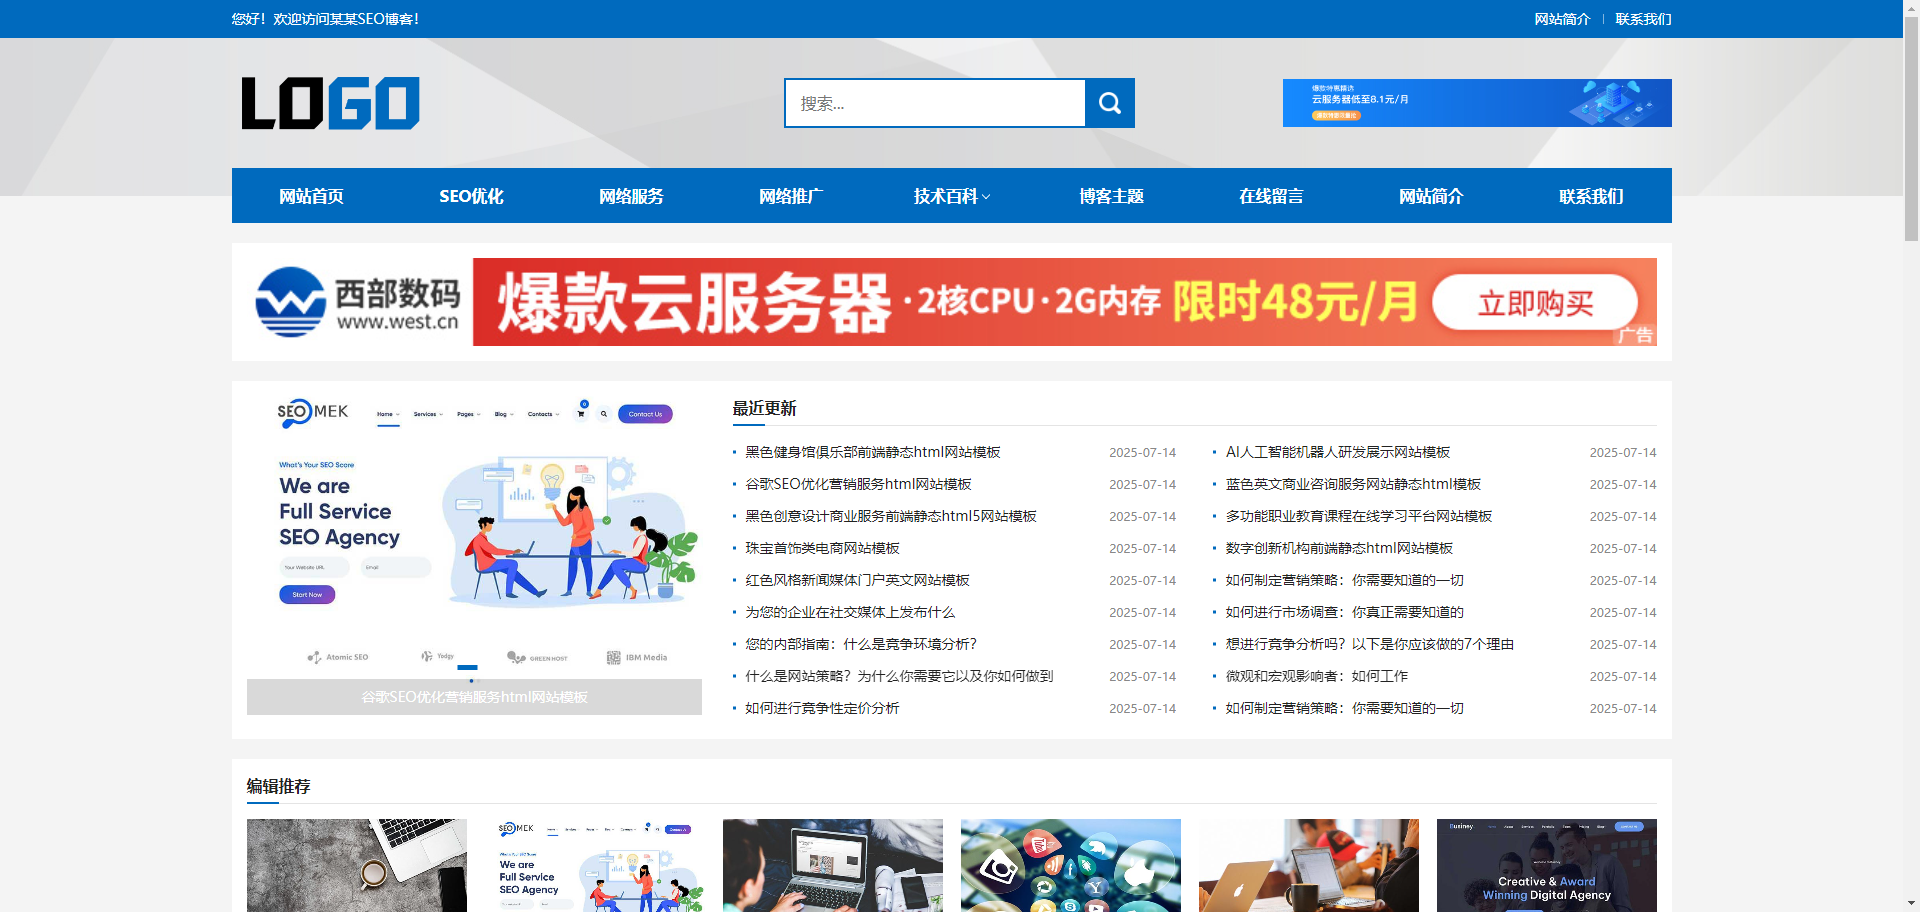Open 黑色健身馆俱乐部前端静态html网站模板 article

coord(872,452)
